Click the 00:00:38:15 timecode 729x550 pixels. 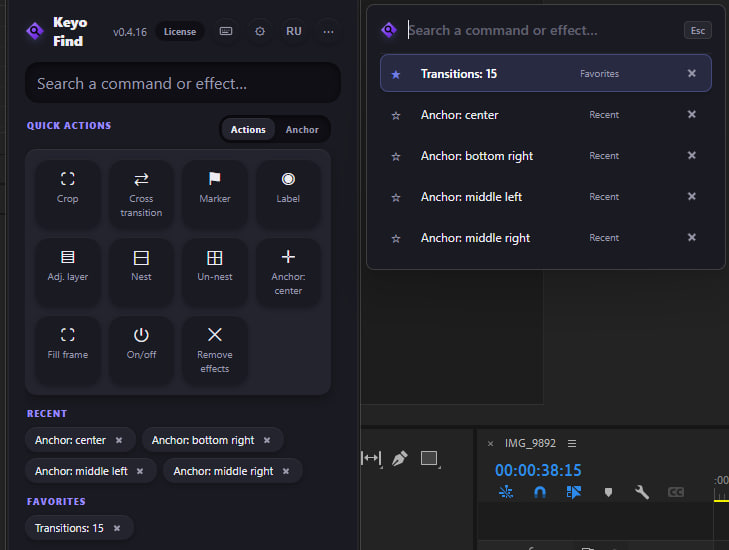[x=538, y=470]
